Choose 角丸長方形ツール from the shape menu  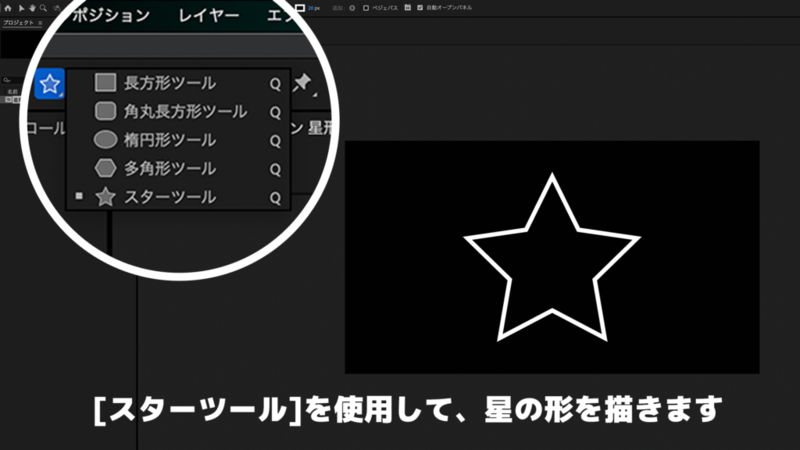(179, 112)
